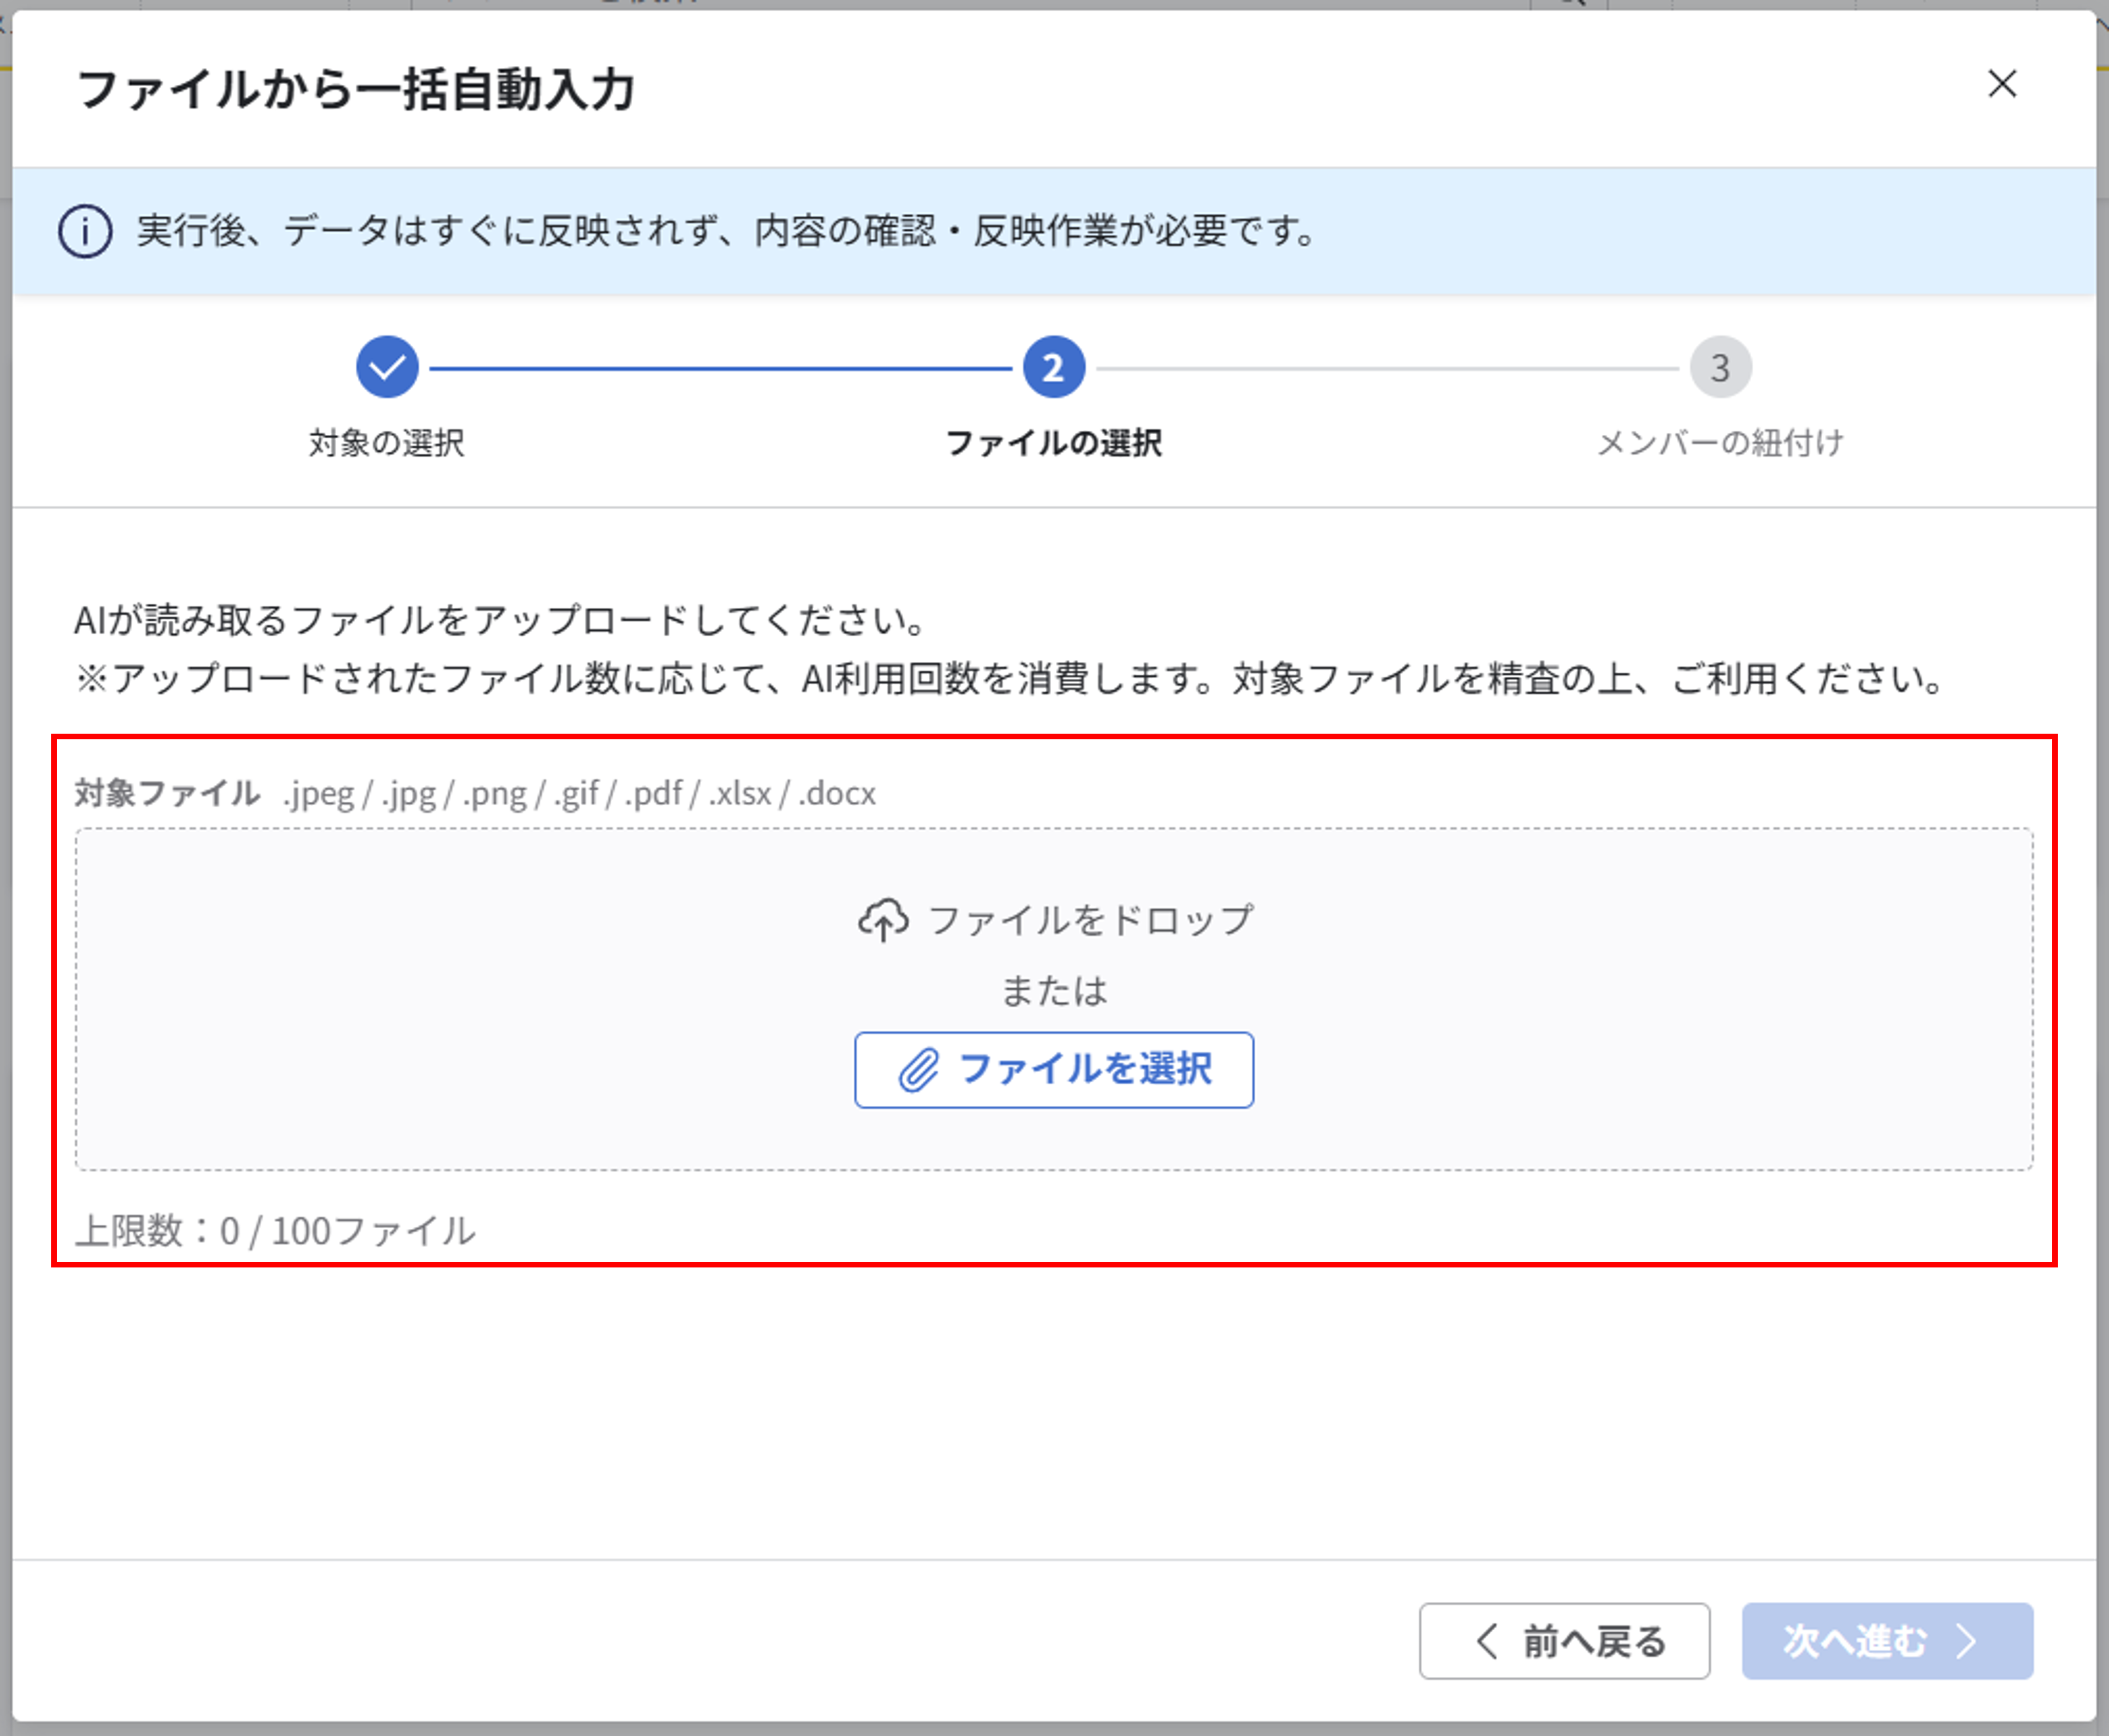The width and height of the screenshot is (2109, 1736).
Task: Click the step 2 circle indicator
Action: tap(1053, 367)
